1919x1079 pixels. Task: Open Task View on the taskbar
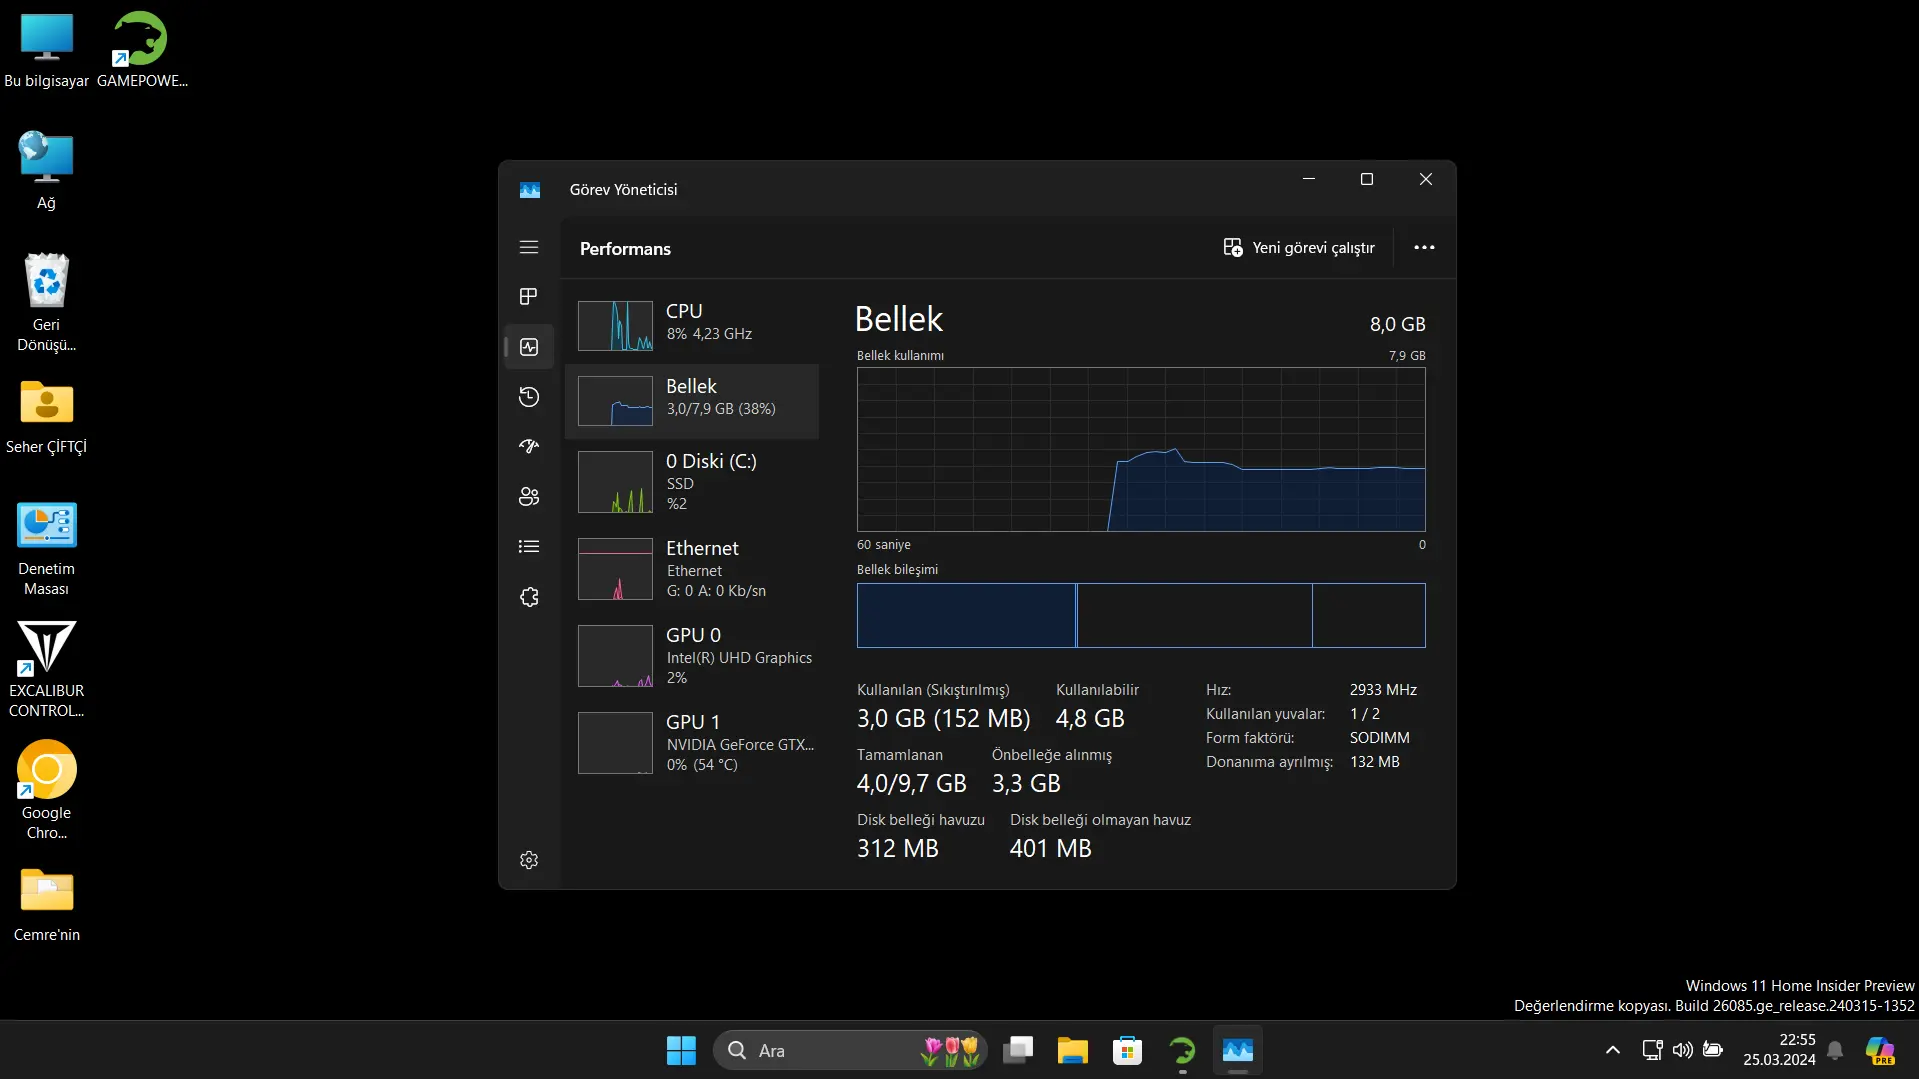coord(1018,1050)
